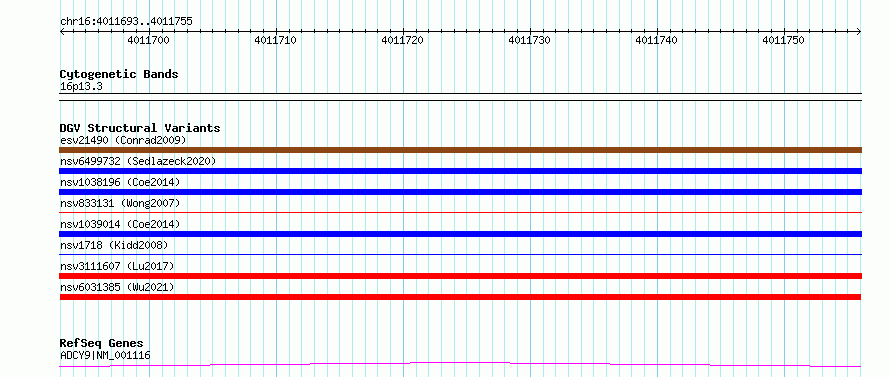Click ruler position 4011750
This screenshot has width=890, height=377.
(784, 40)
